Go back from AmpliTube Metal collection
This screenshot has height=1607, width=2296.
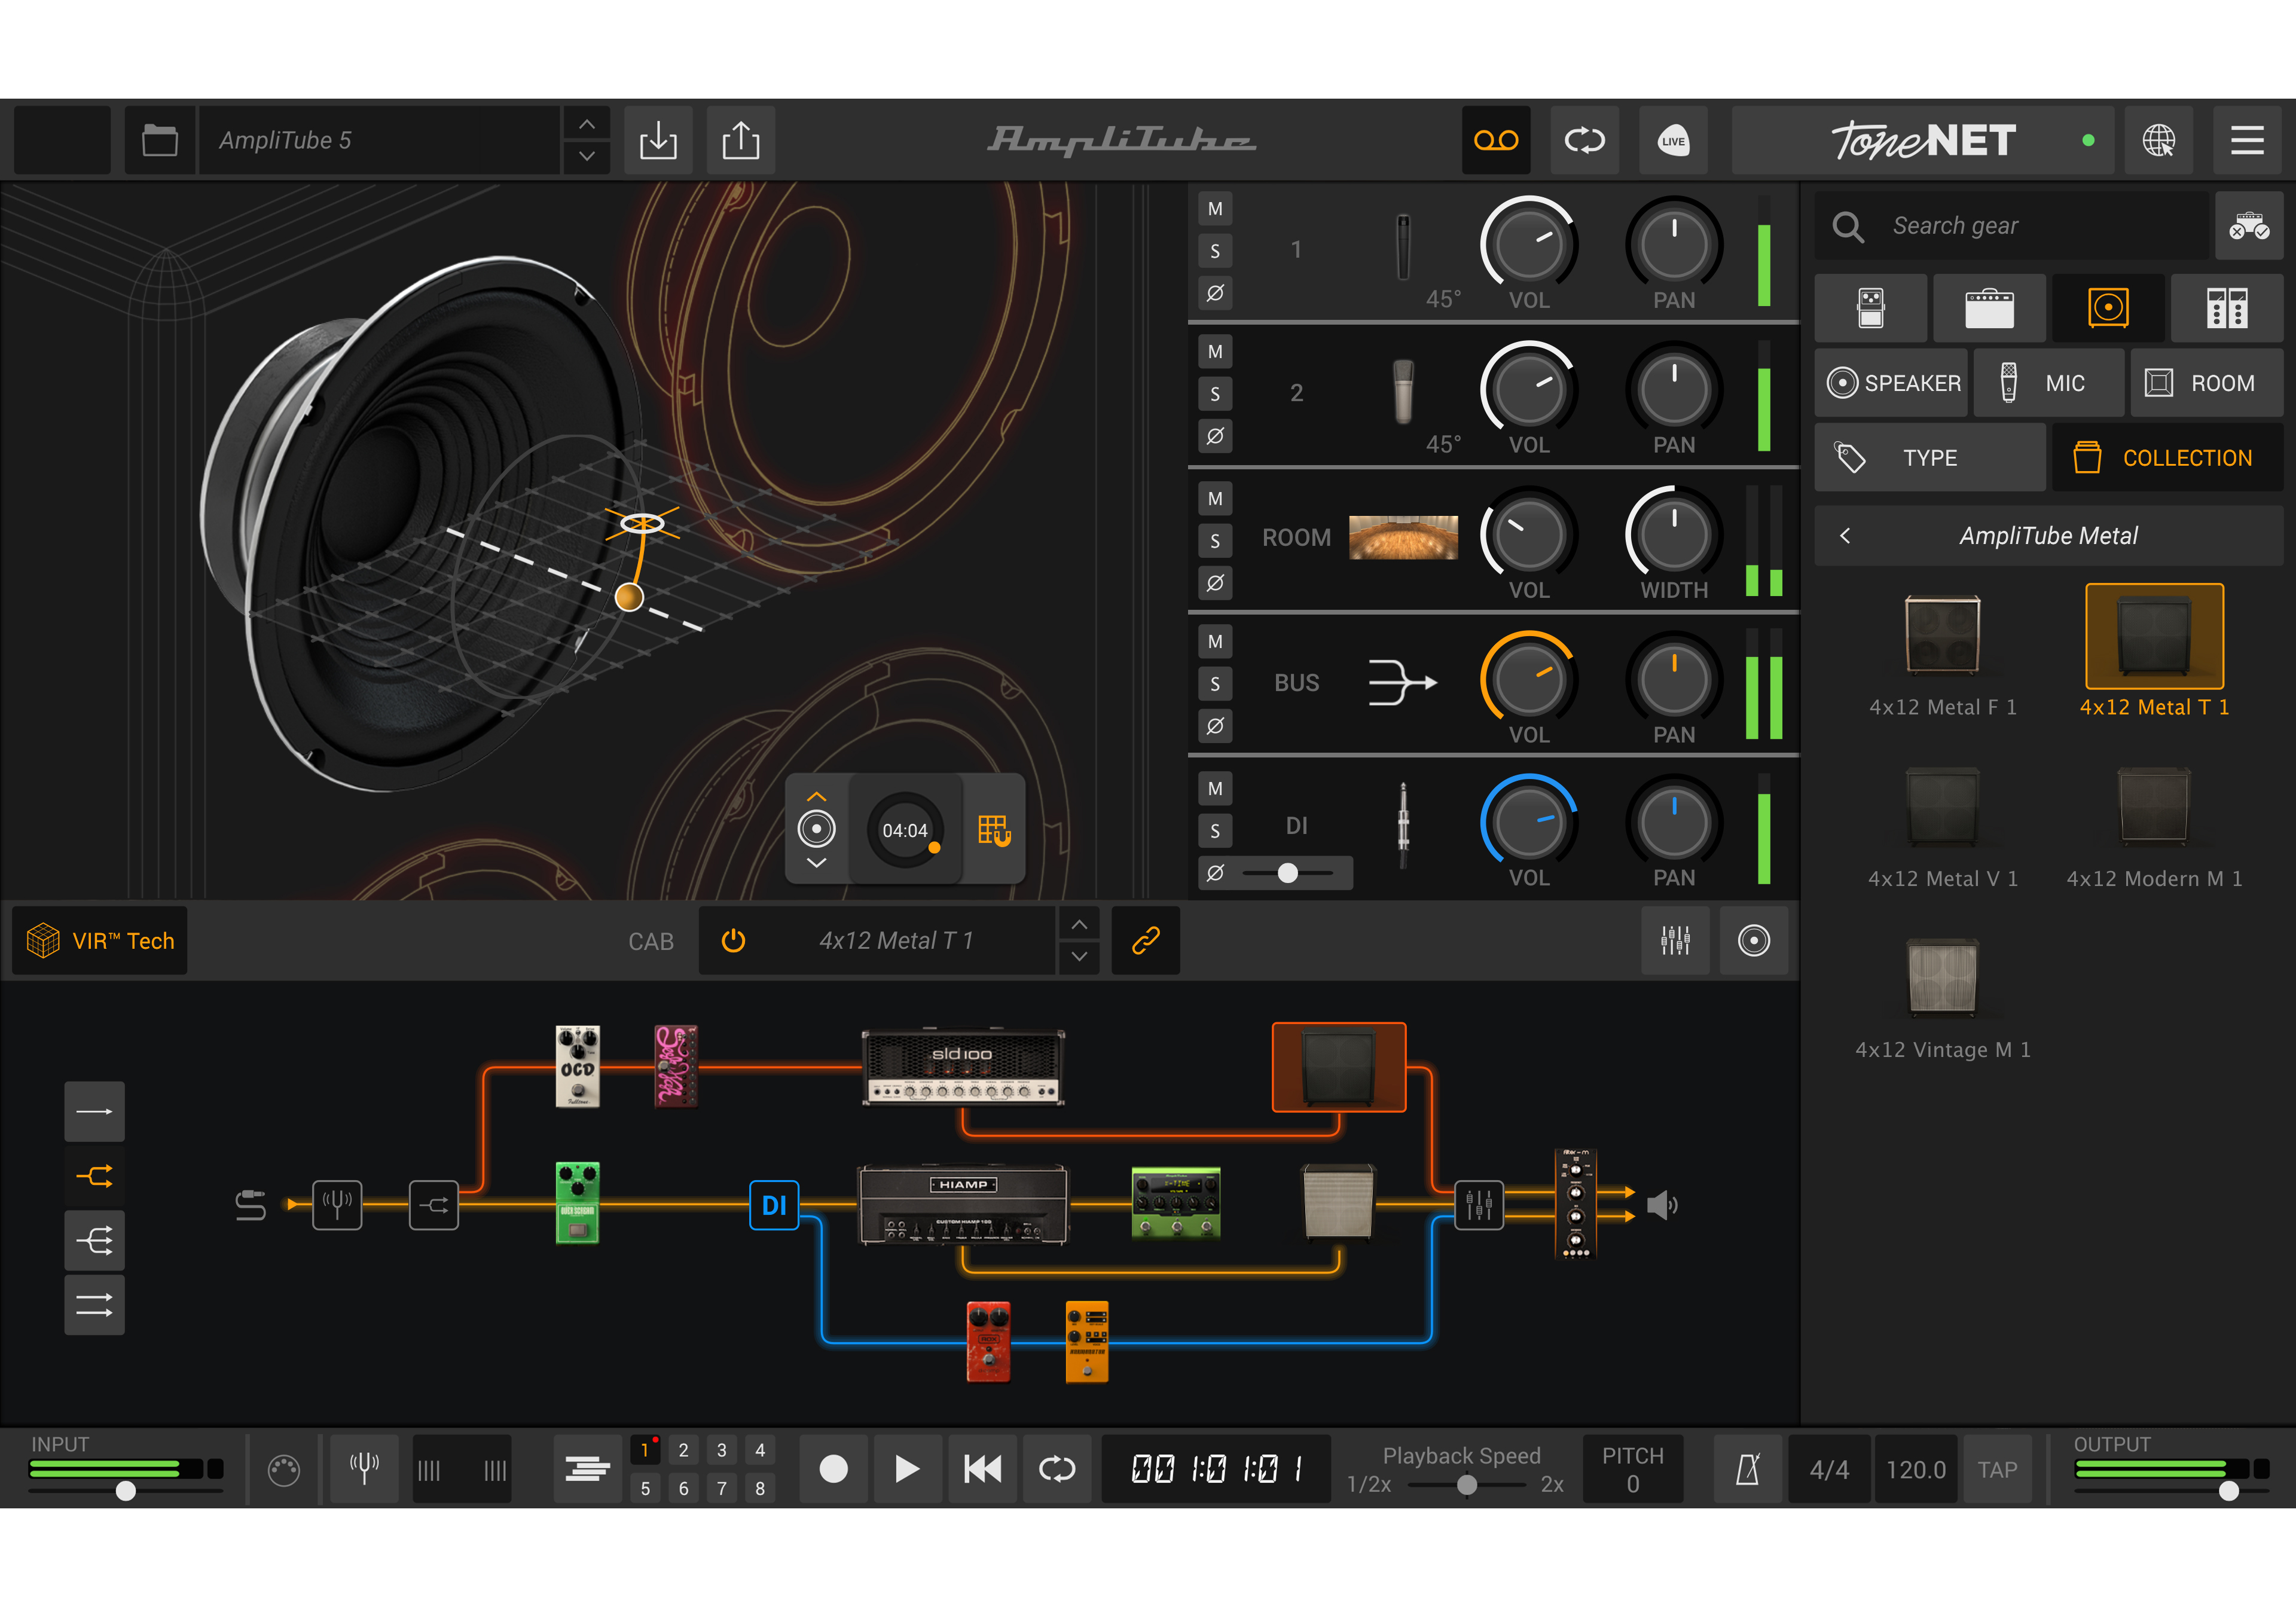tap(1845, 536)
